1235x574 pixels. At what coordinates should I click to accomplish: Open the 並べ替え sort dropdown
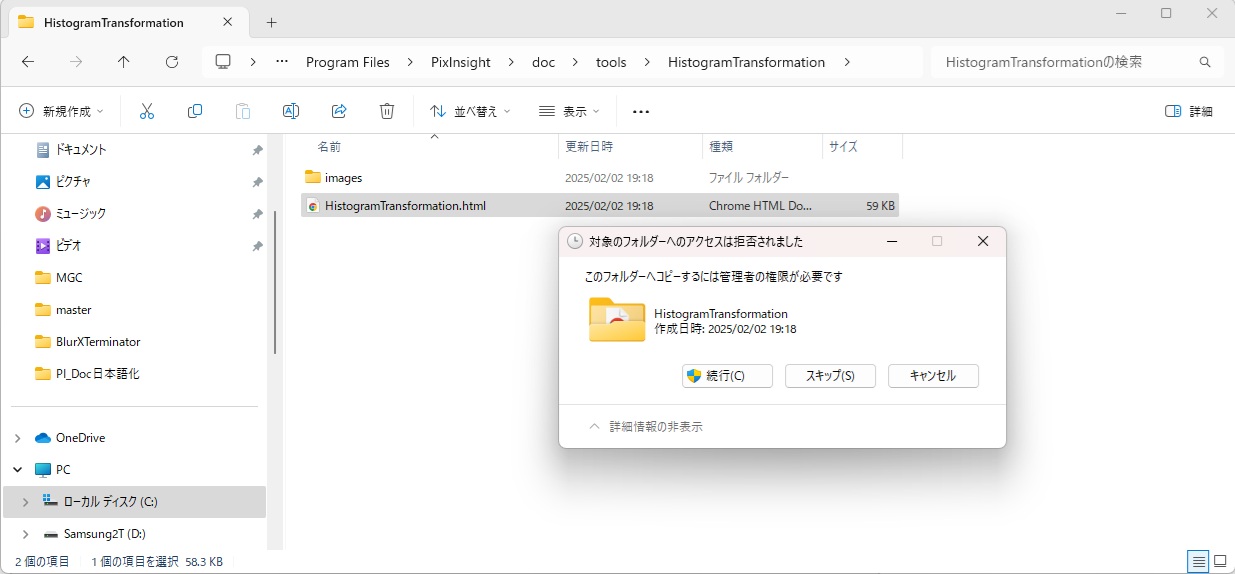[470, 111]
